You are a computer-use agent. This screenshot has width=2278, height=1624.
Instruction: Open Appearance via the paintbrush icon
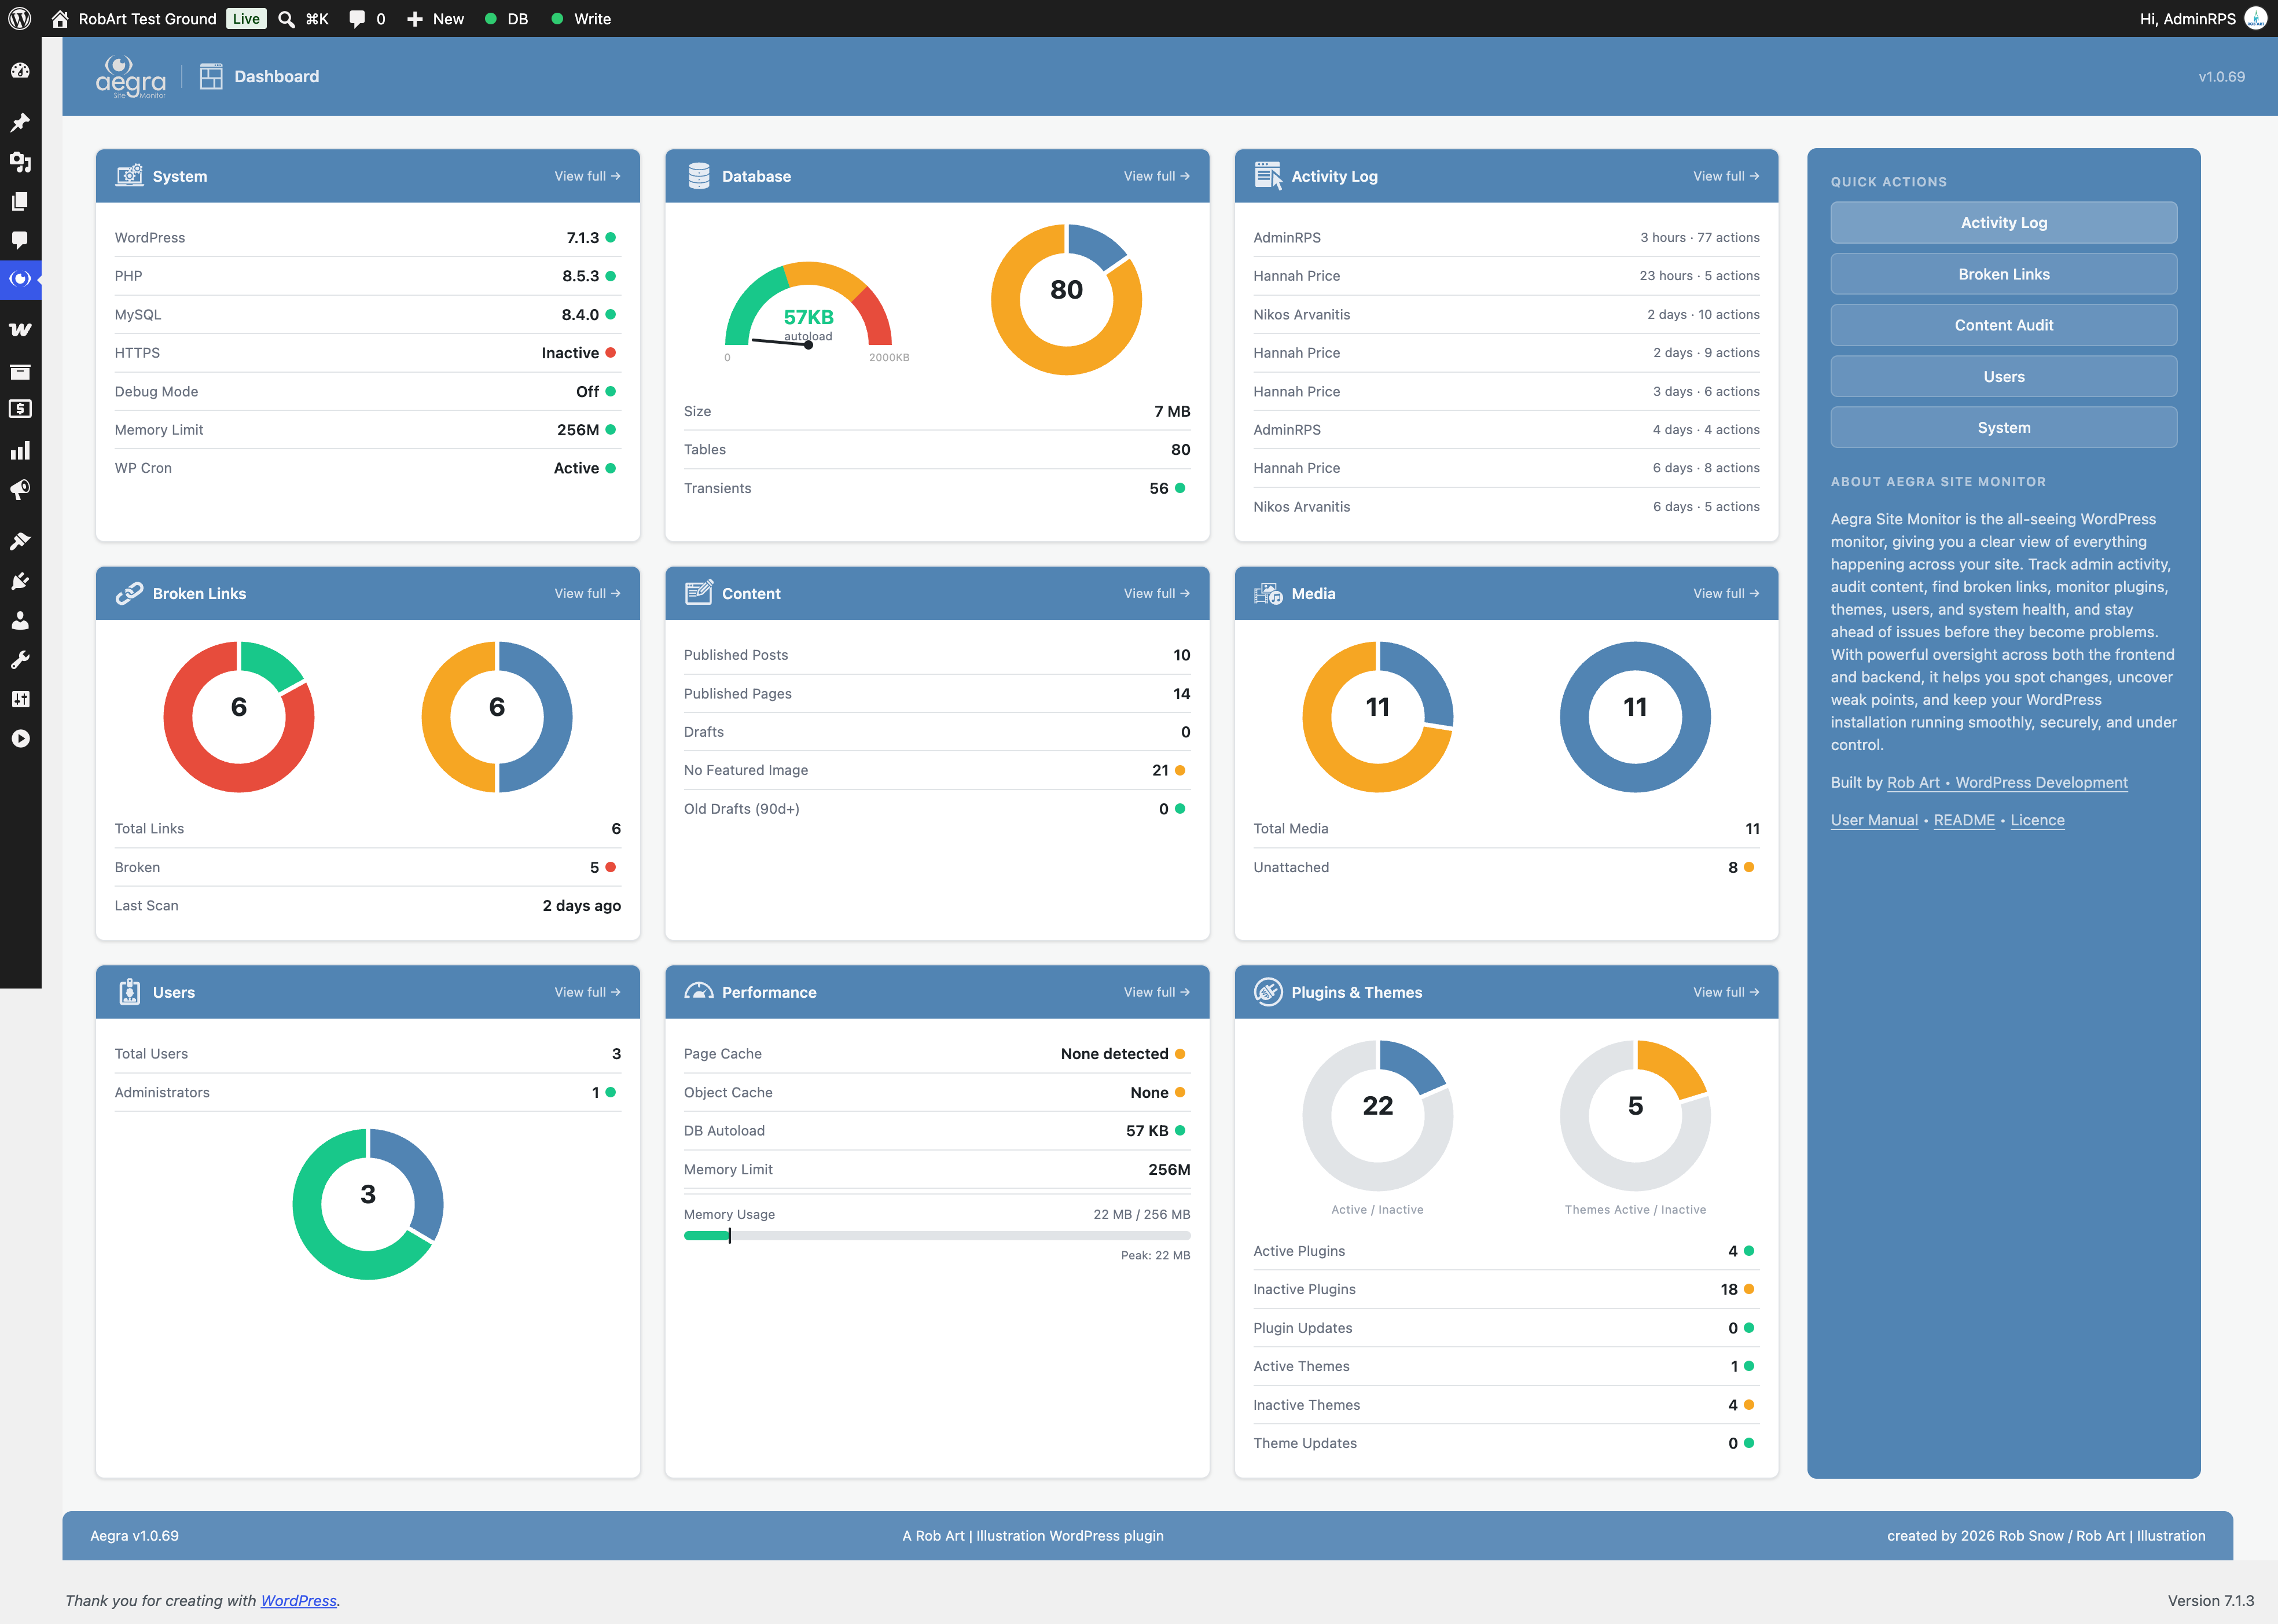[x=20, y=542]
